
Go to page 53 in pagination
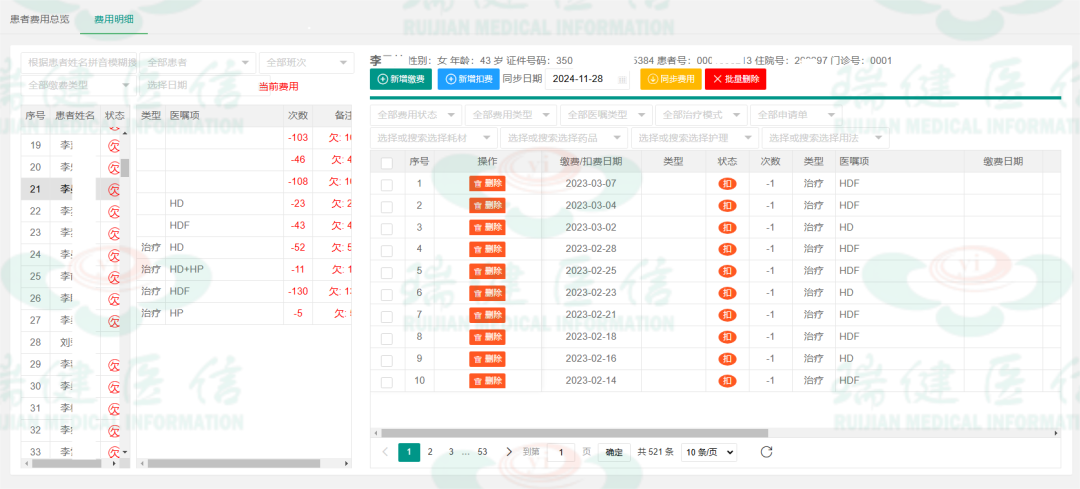coord(482,452)
